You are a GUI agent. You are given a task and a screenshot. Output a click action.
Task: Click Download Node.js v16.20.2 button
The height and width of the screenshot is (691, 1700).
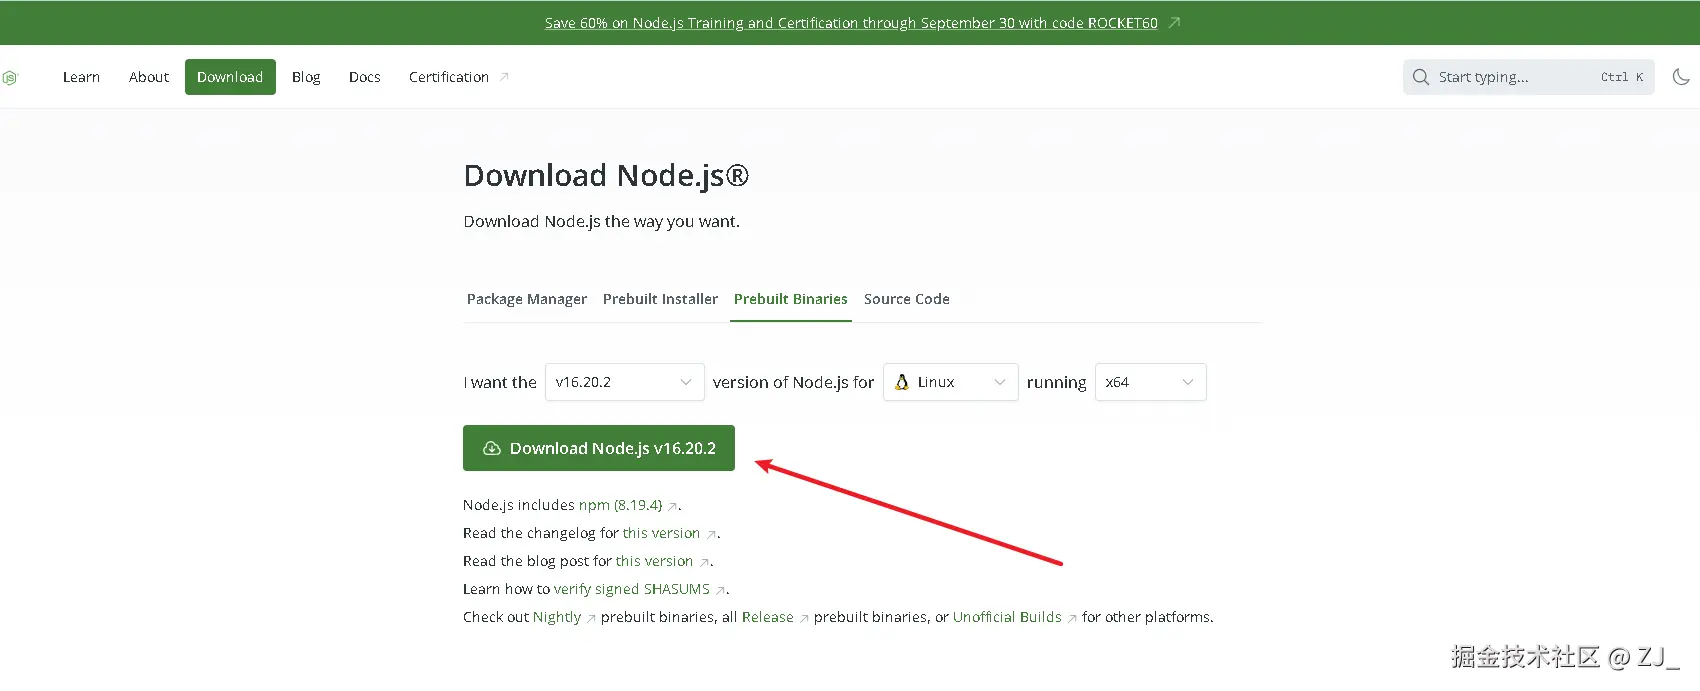599,448
